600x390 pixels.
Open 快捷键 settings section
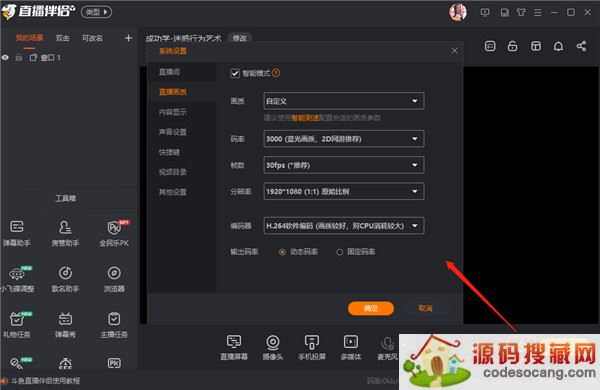coord(182,152)
